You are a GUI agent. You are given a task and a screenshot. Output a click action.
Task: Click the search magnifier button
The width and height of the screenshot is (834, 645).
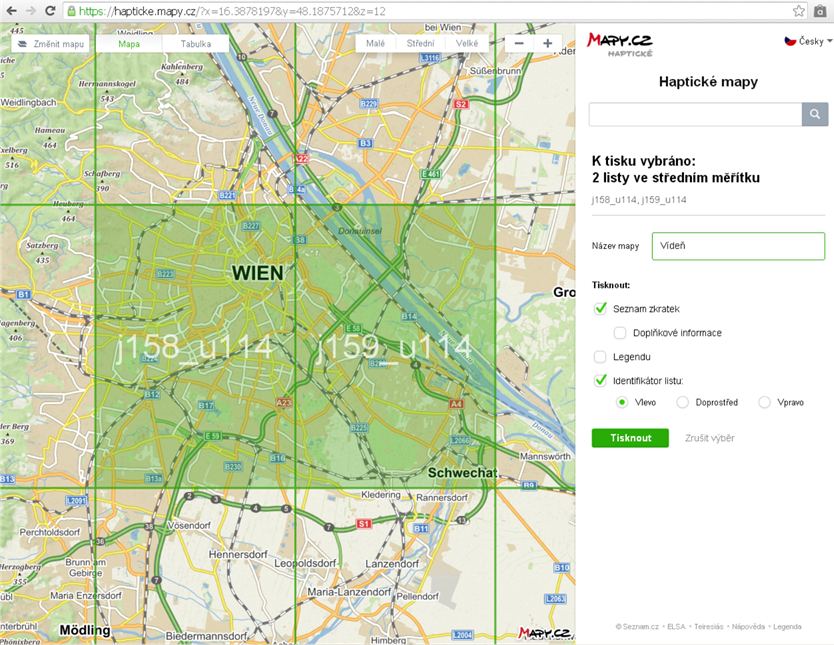(815, 114)
